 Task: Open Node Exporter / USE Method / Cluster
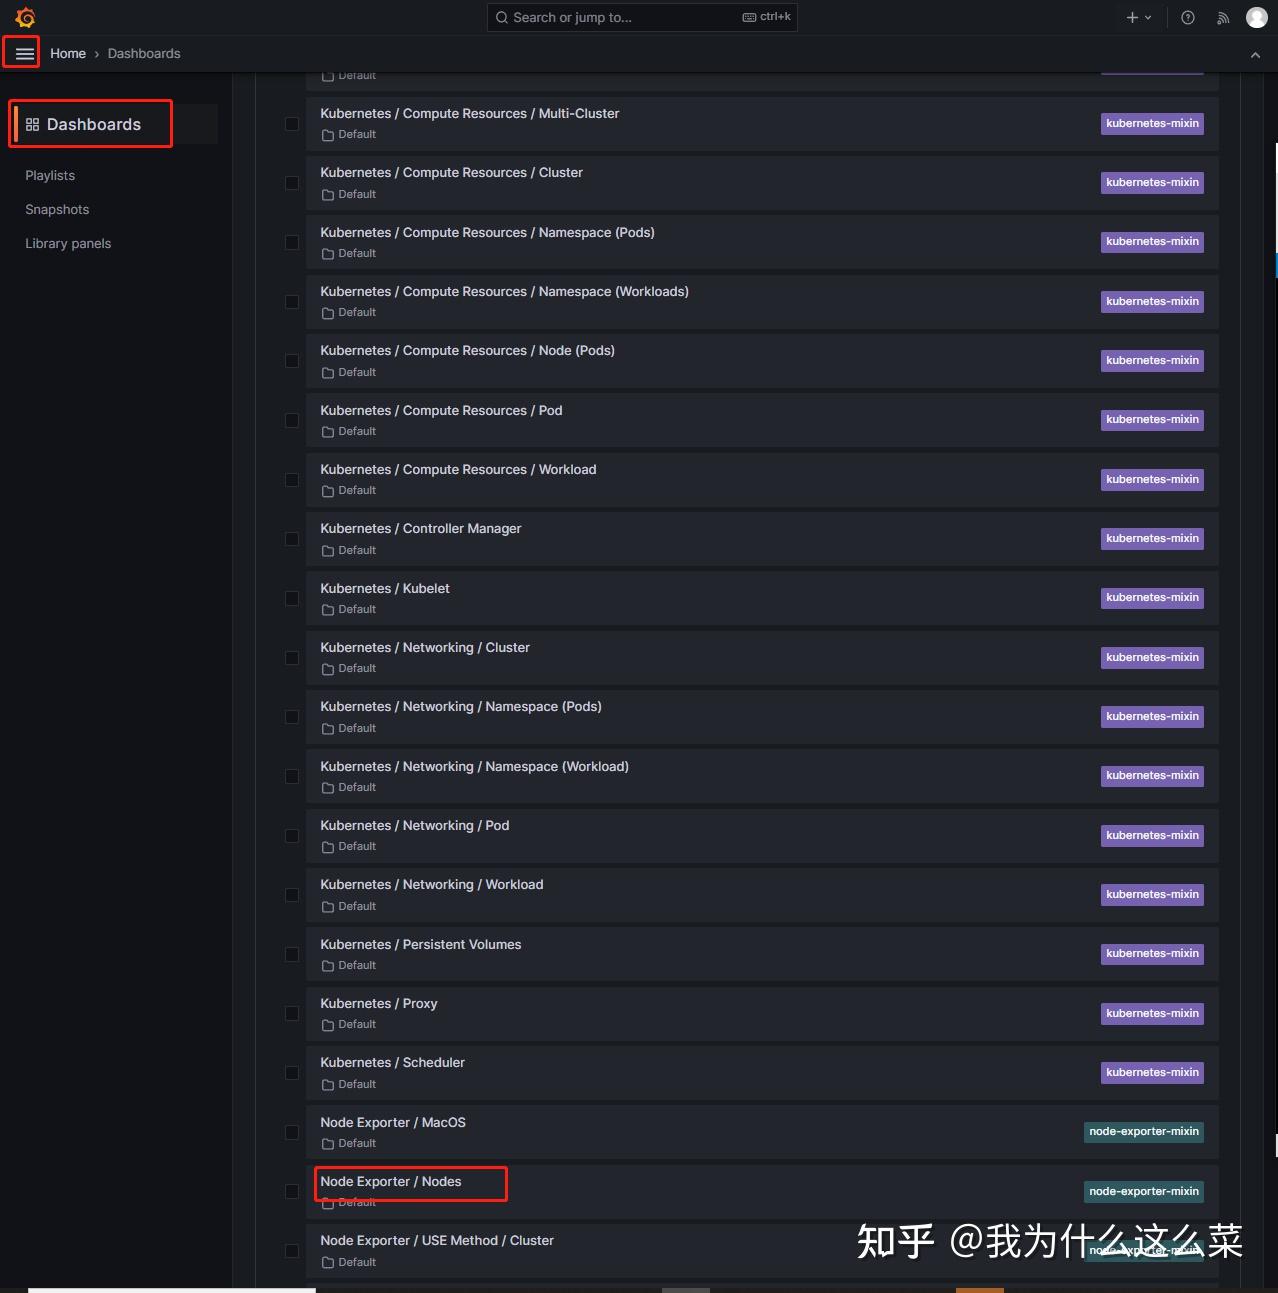pyautogui.click(x=437, y=1241)
